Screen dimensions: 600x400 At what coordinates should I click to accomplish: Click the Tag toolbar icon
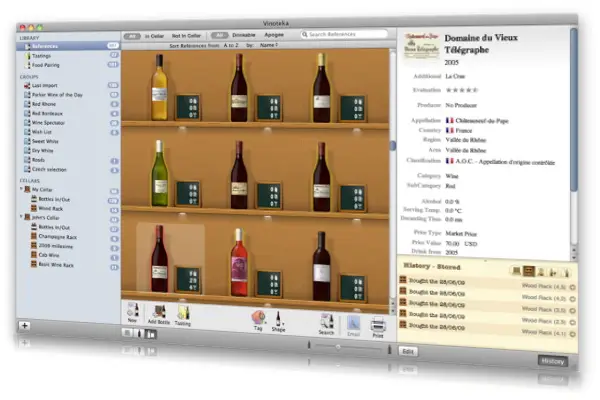click(258, 321)
